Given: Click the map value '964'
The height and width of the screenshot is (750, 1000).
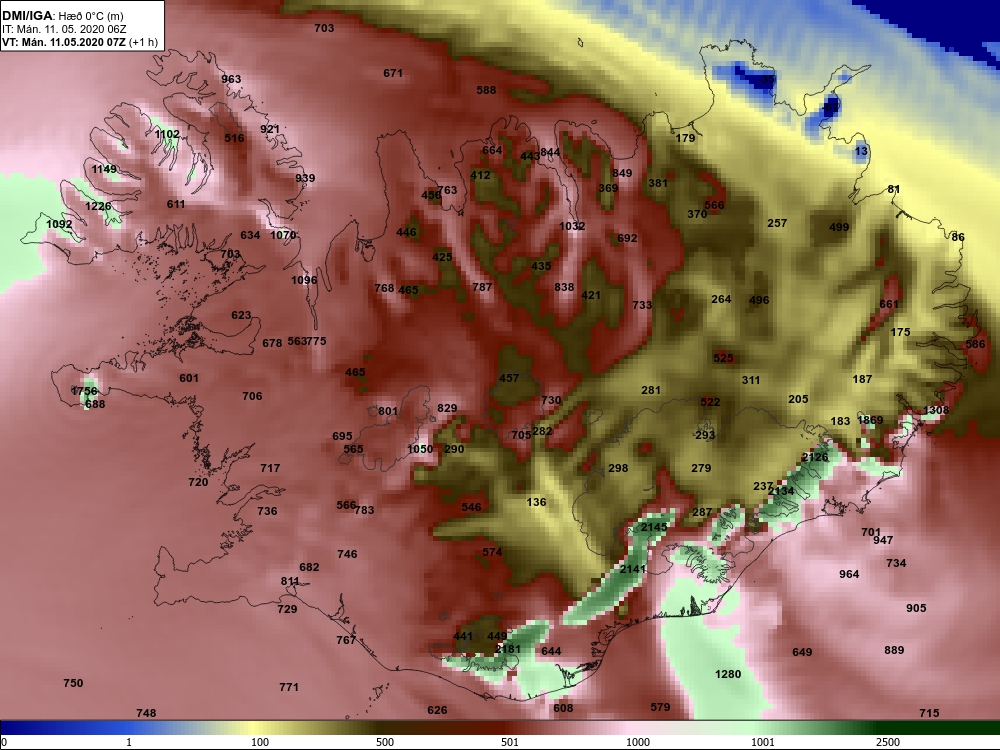Looking at the screenshot, I should [x=849, y=574].
